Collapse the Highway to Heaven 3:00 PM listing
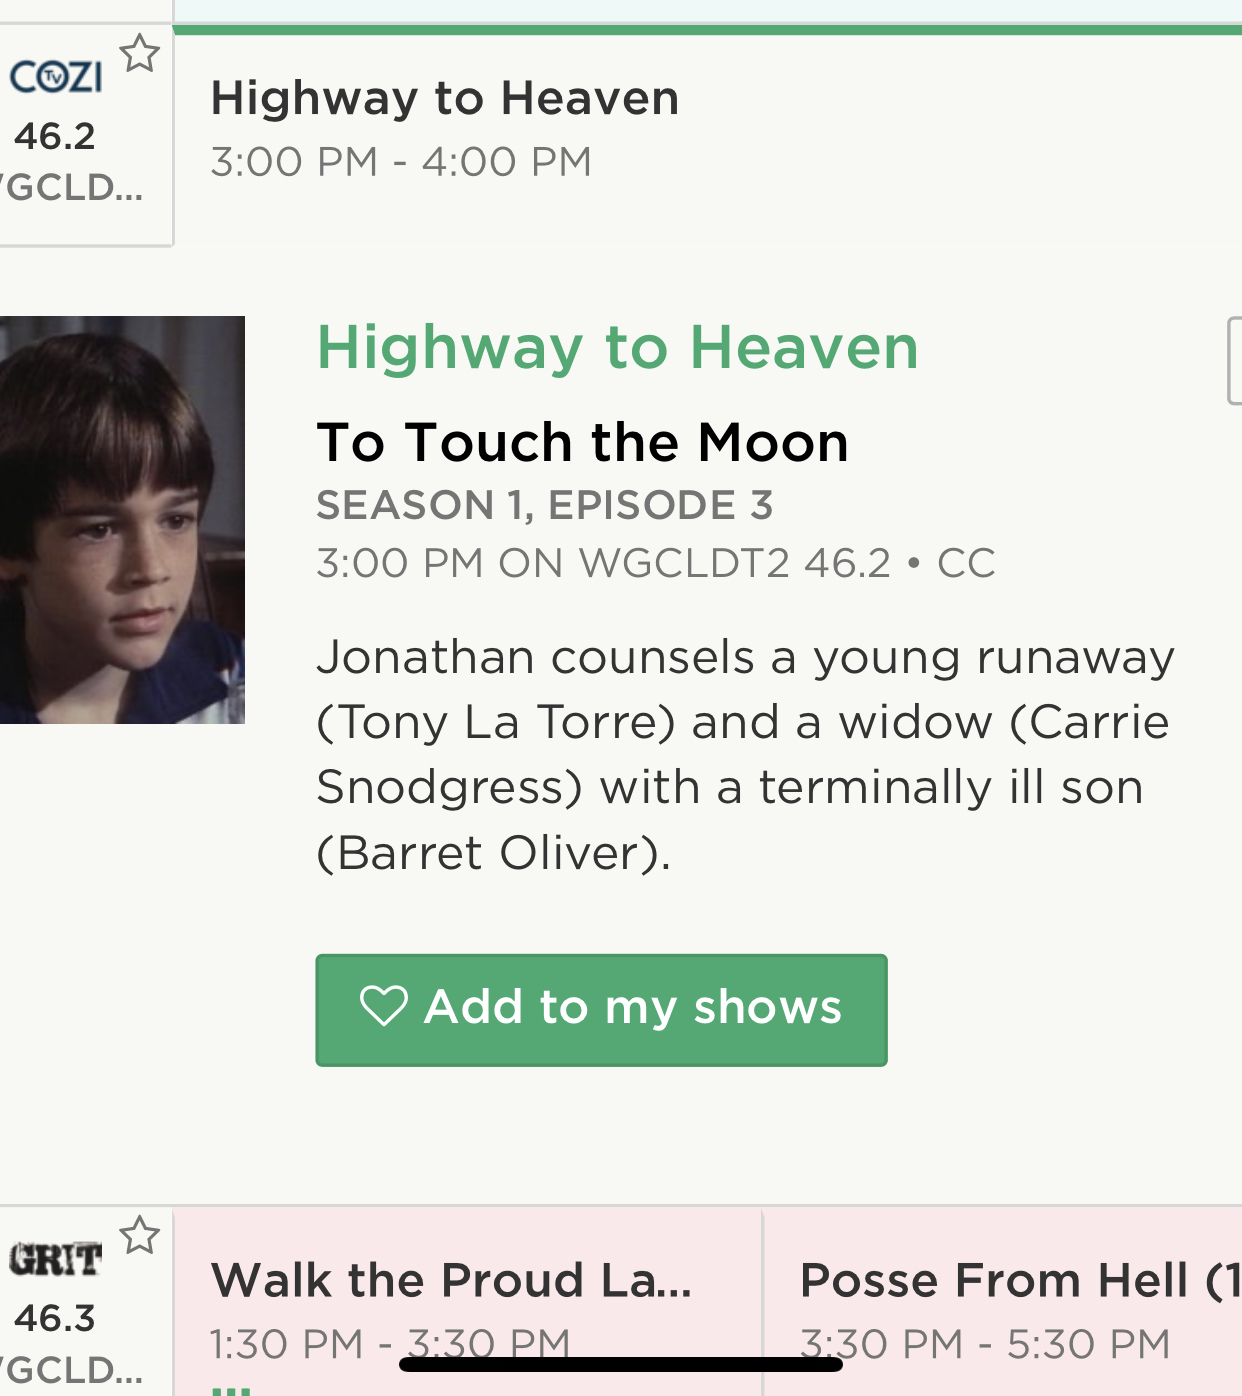1242x1396 pixels. click(x=445, y=128)
